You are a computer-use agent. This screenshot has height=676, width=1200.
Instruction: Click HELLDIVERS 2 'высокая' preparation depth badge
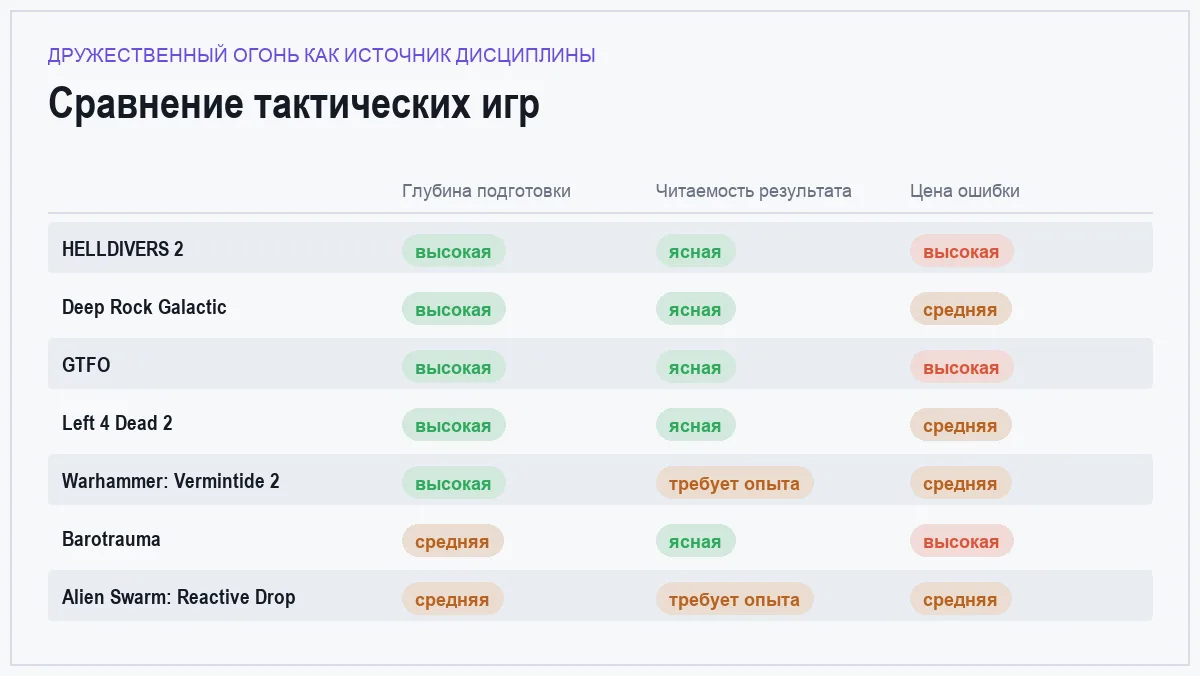pos(454,251)
